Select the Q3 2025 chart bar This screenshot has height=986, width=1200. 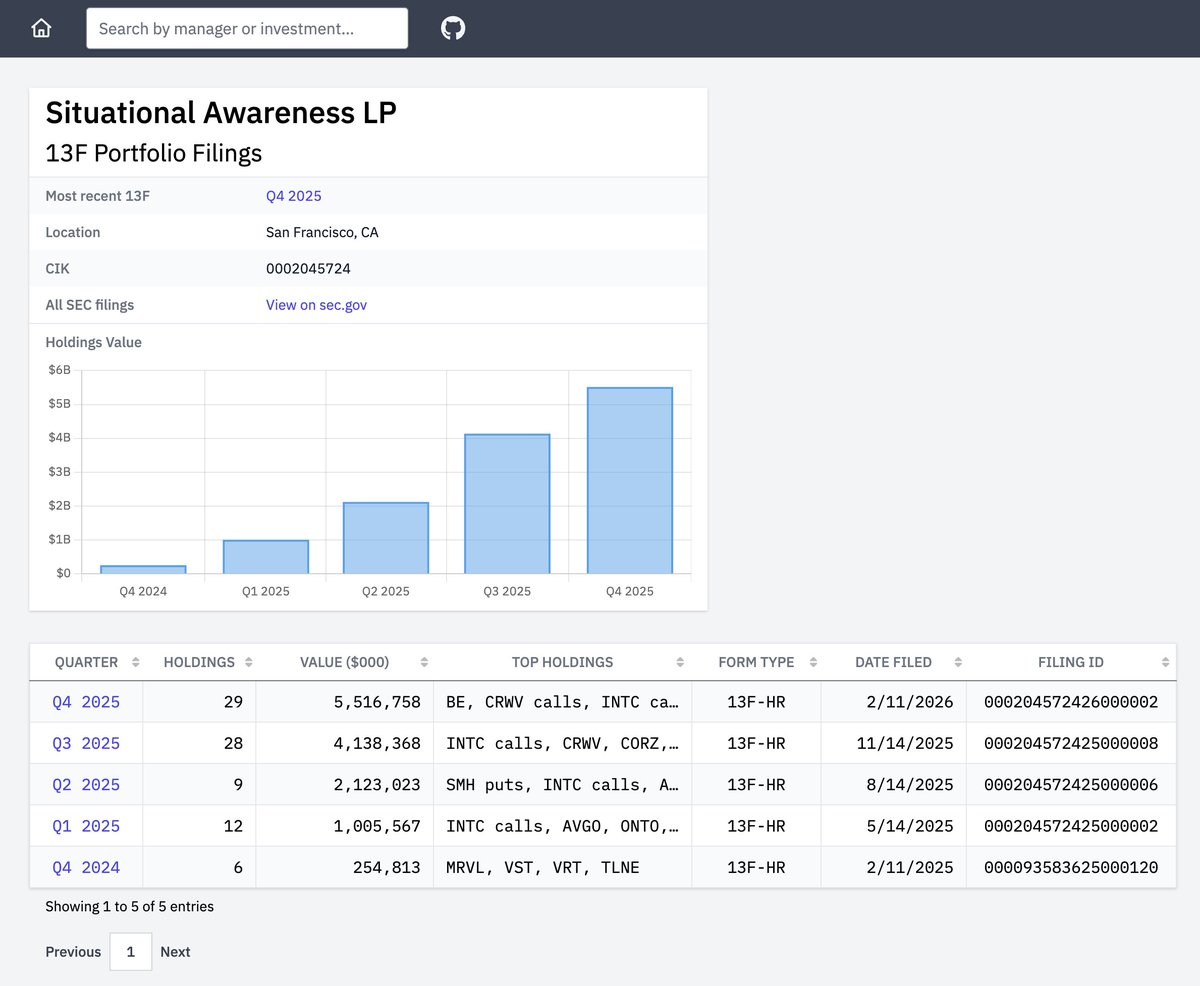[x=507, y=504]
